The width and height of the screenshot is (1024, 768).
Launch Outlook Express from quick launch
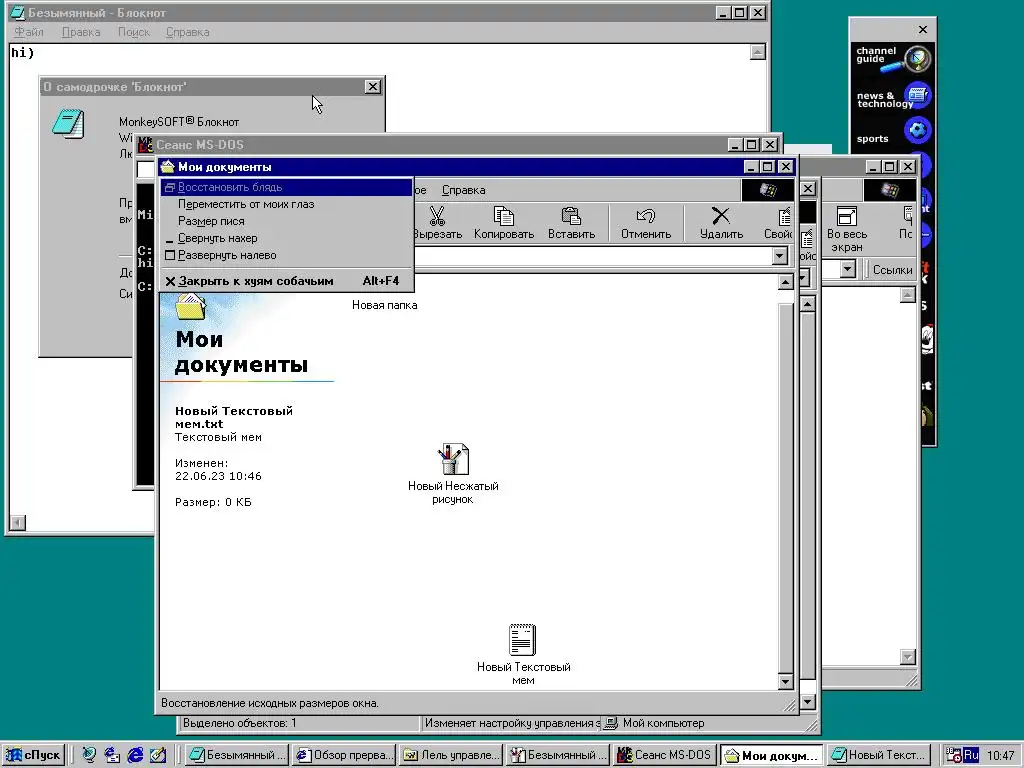pos(112,755)
